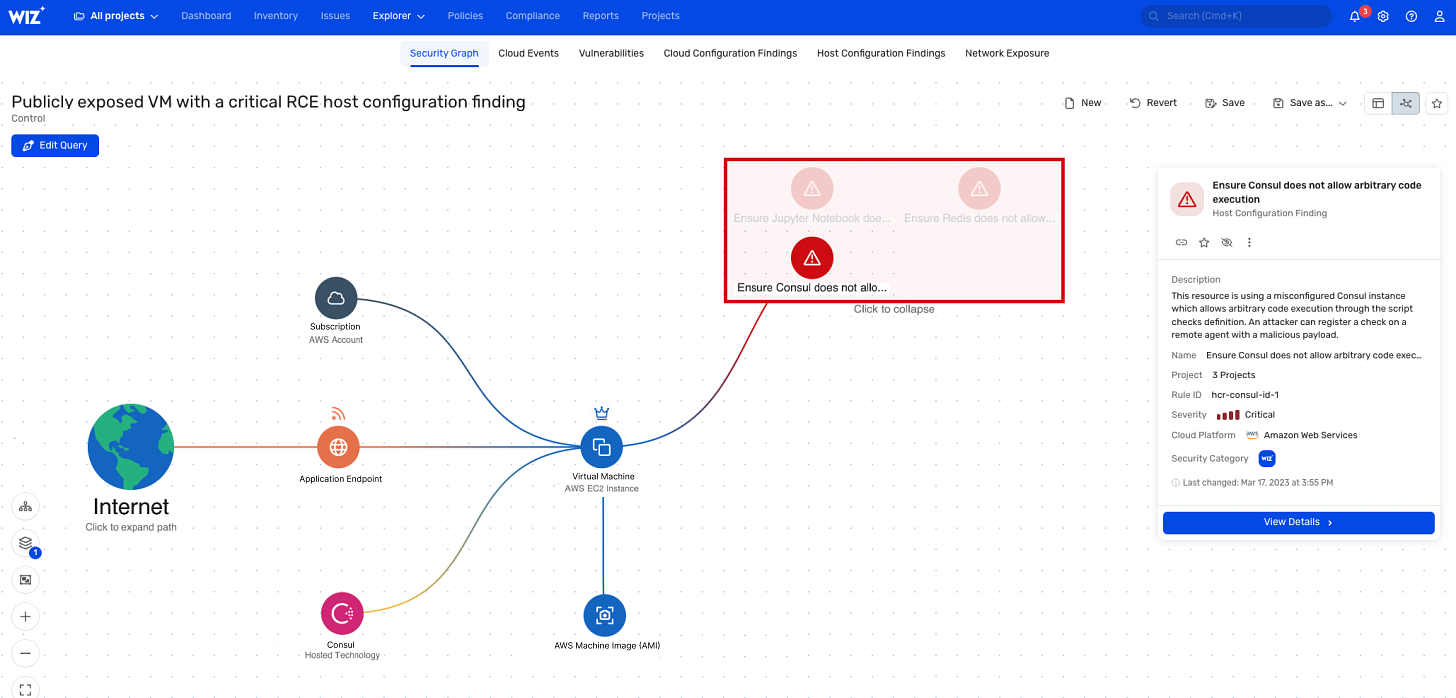This screenshot has width=1456, height=698.
Task: Click the query title text
Action: pyautogui.click(x=268, y=102)
